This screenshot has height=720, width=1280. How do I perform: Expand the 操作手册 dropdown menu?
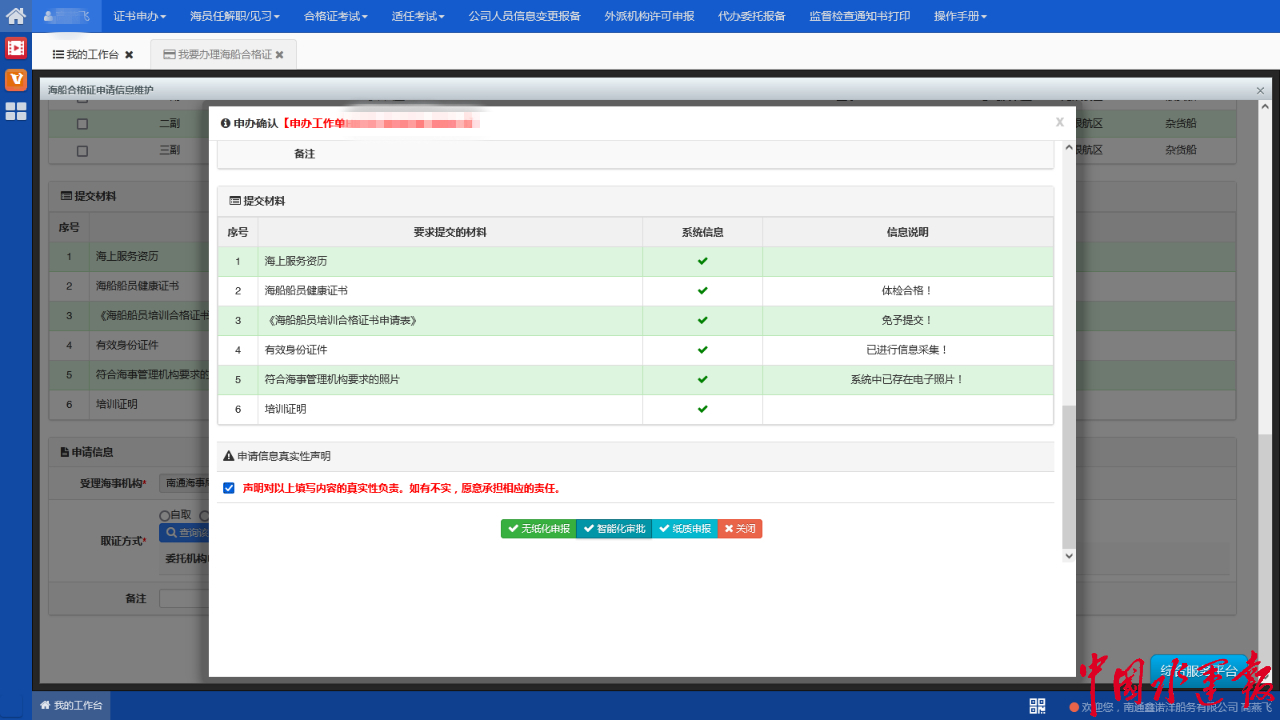point(960,16)
